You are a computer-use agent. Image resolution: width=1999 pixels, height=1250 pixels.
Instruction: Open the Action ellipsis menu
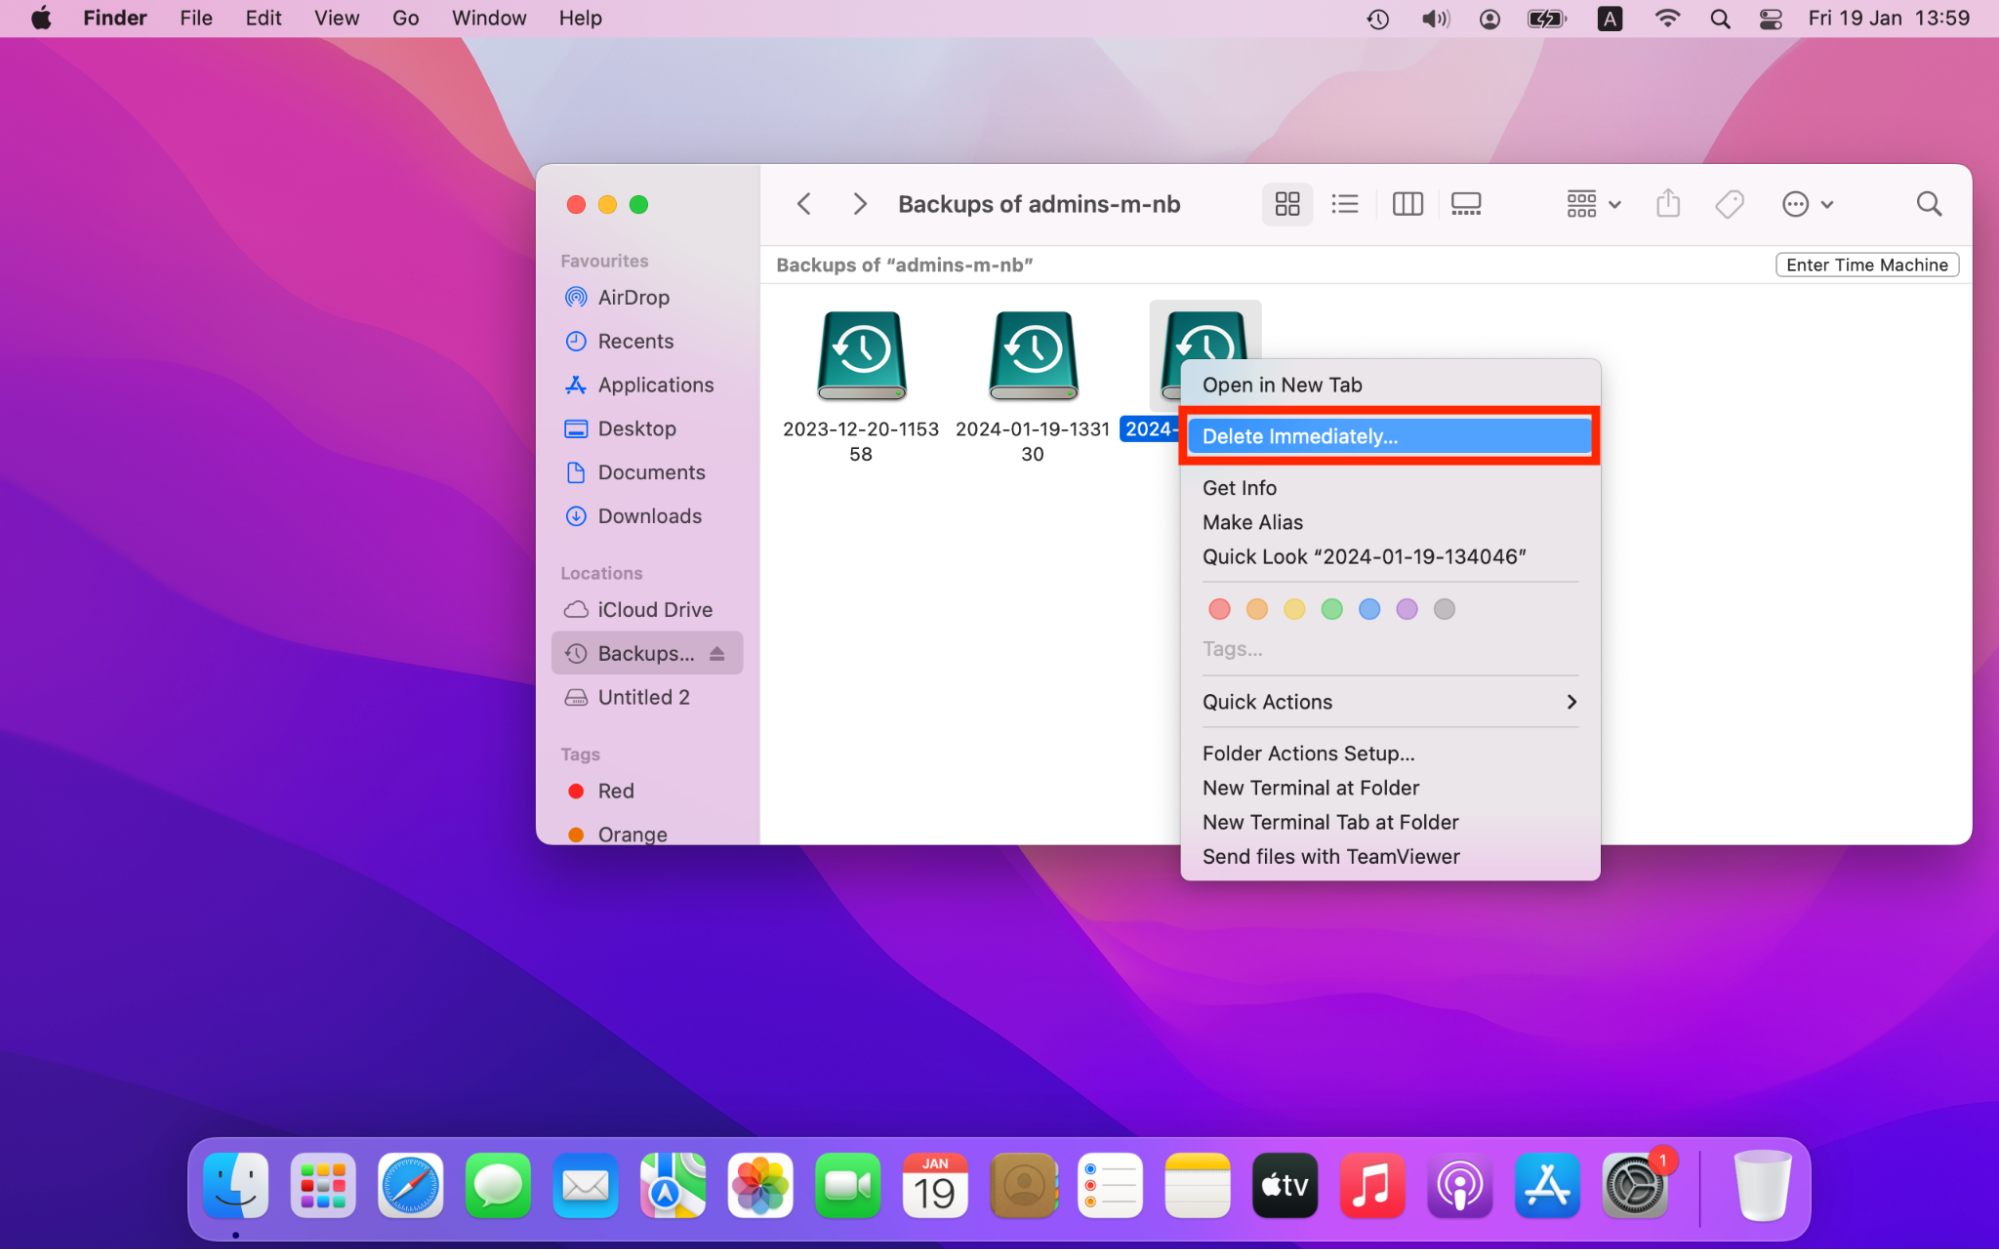click(1807, 204)
